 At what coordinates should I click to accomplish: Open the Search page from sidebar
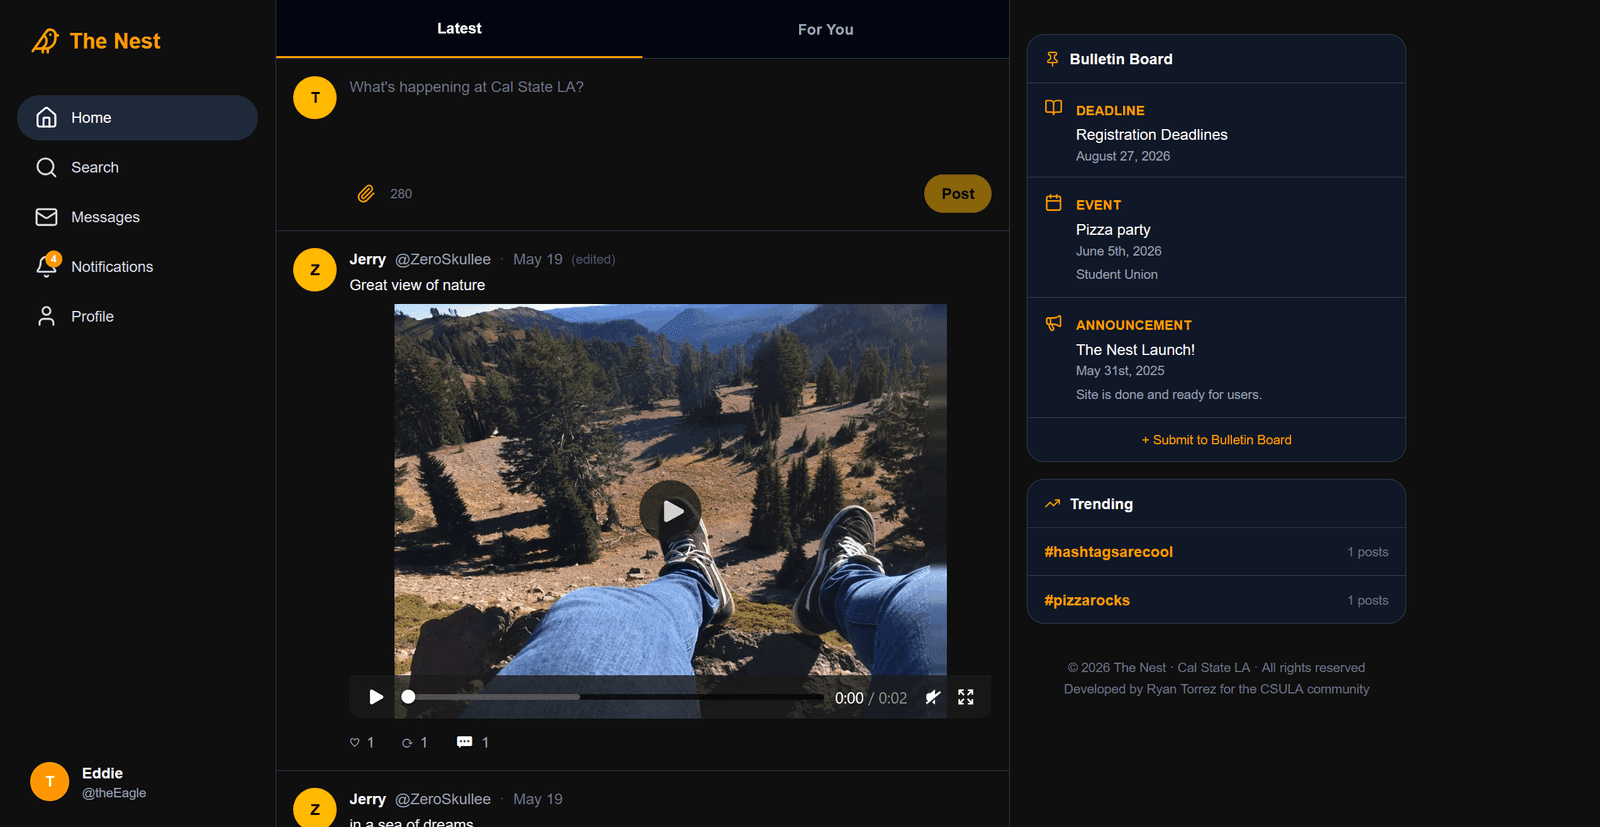point(137,167)
